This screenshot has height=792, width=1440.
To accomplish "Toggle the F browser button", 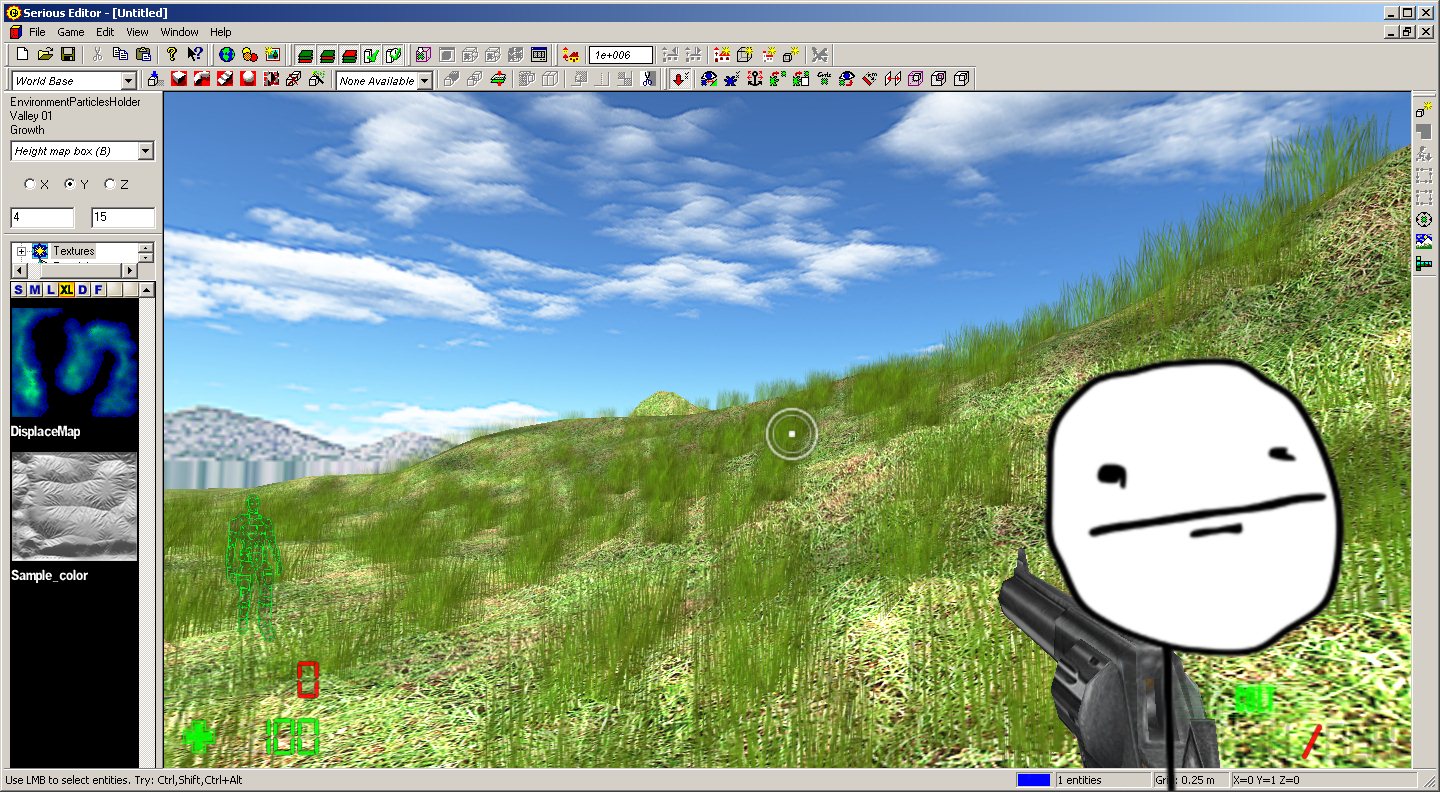I will click(x=98, y=290).
